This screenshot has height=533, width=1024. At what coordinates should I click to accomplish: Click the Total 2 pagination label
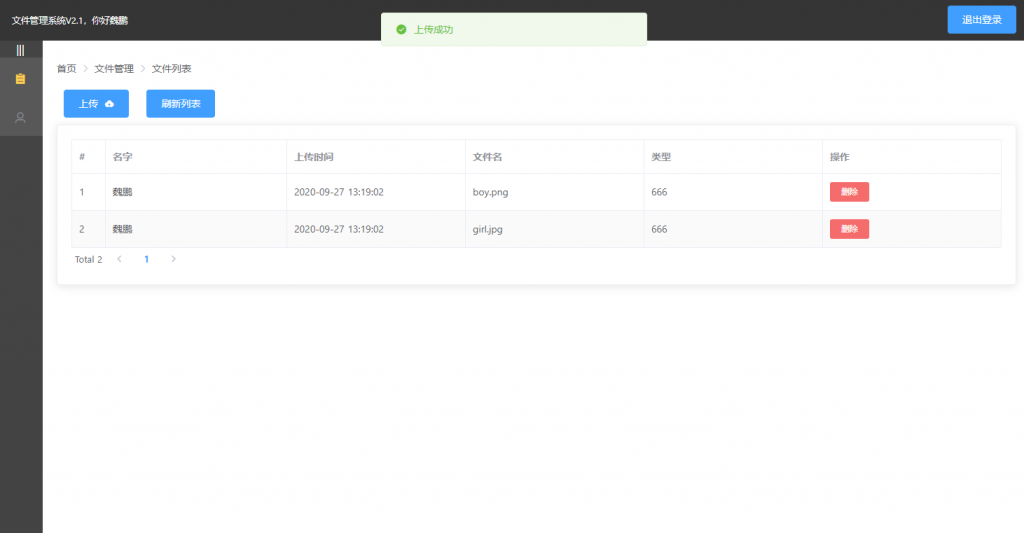(x=88, y=259)
